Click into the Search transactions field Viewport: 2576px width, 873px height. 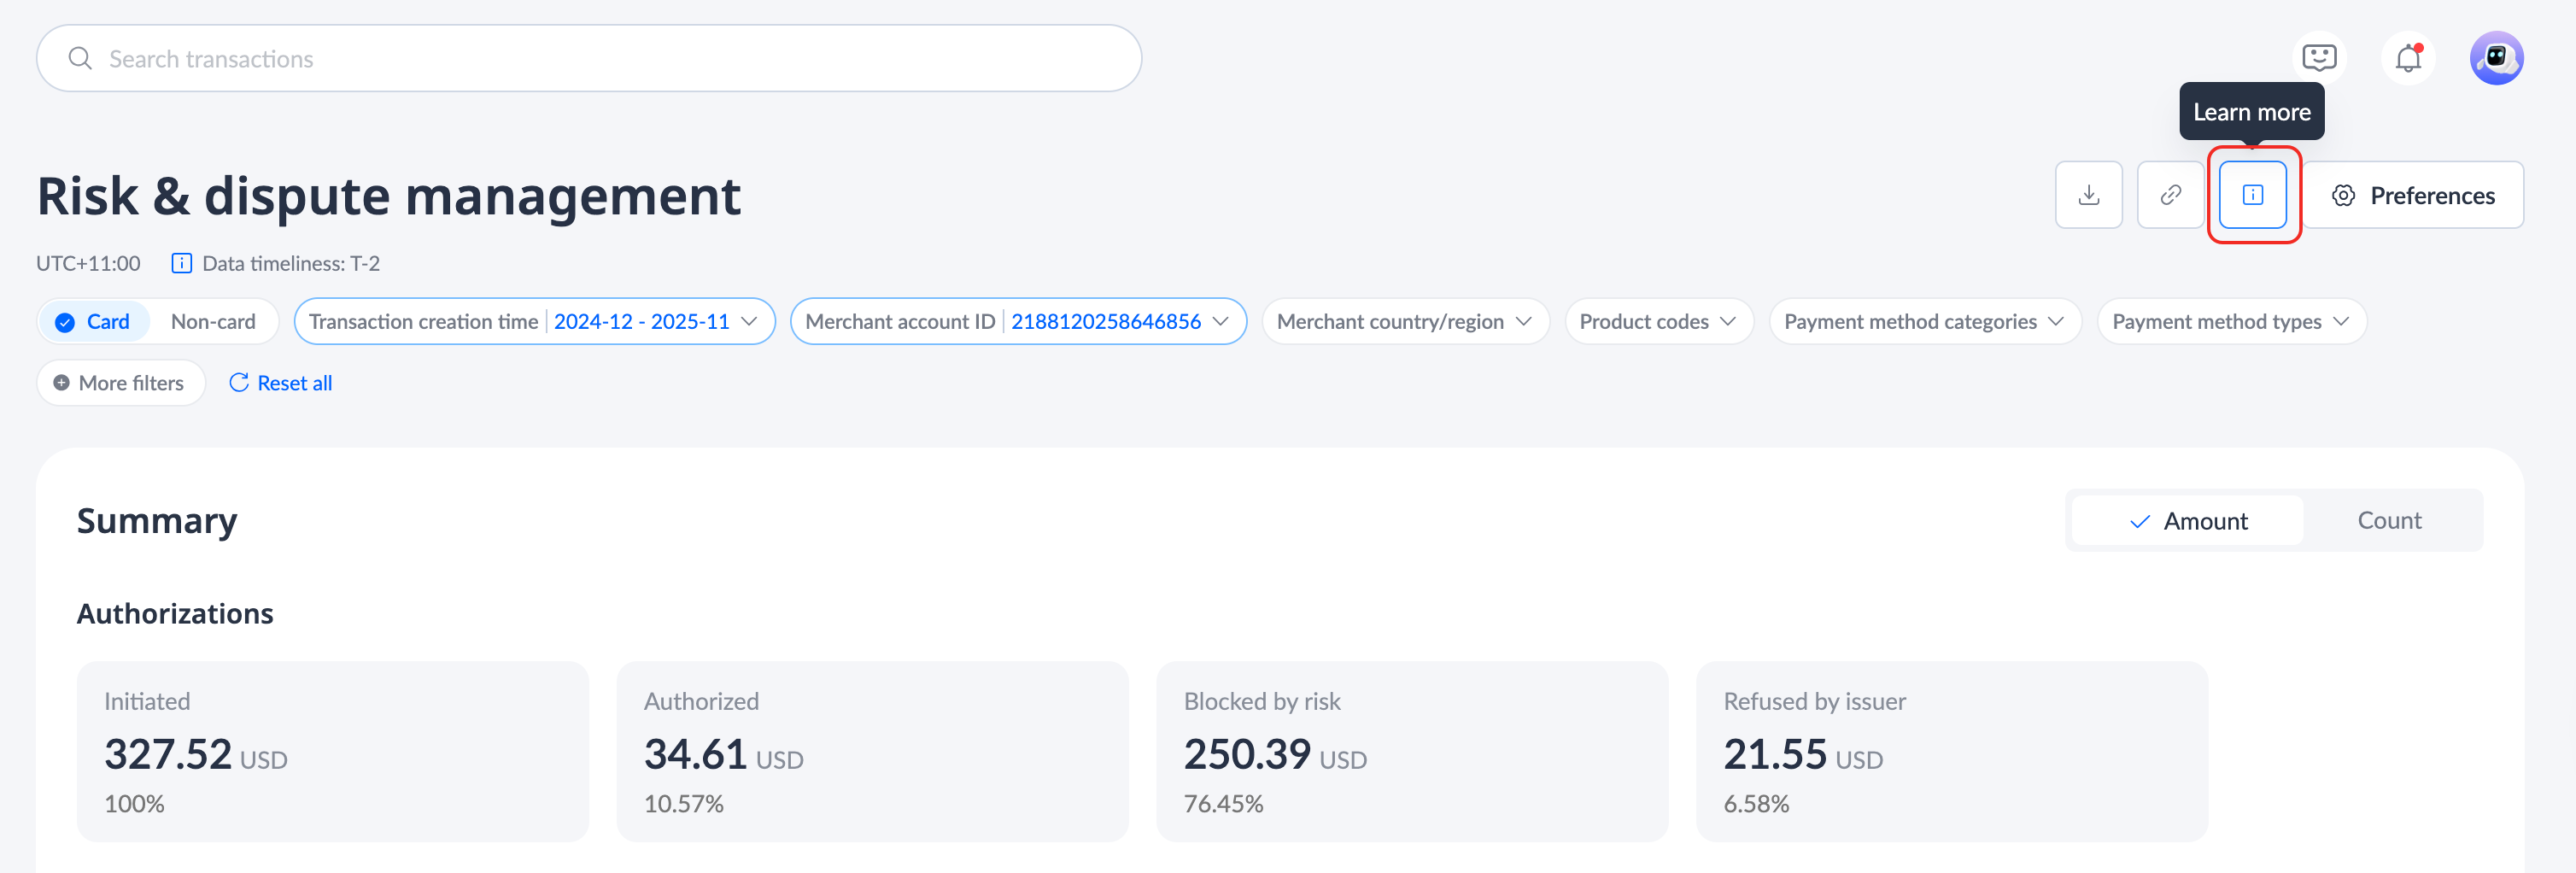[600, 59]
